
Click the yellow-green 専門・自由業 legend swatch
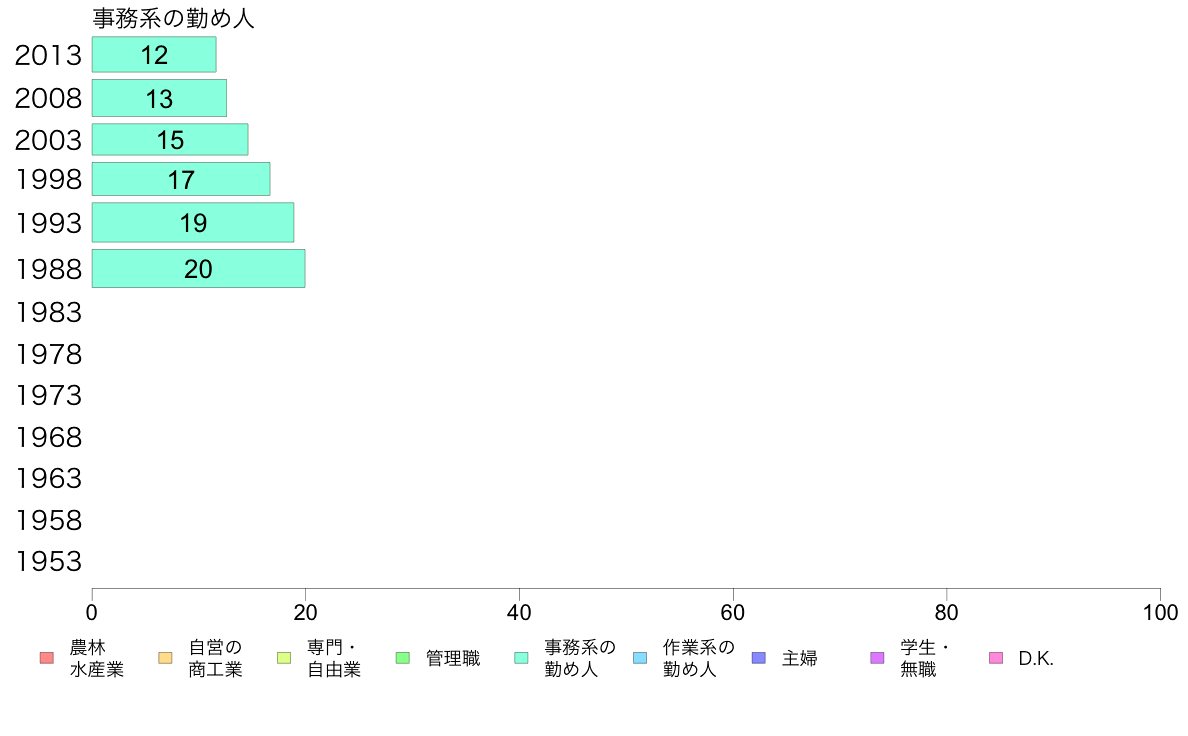click(284, 658)
